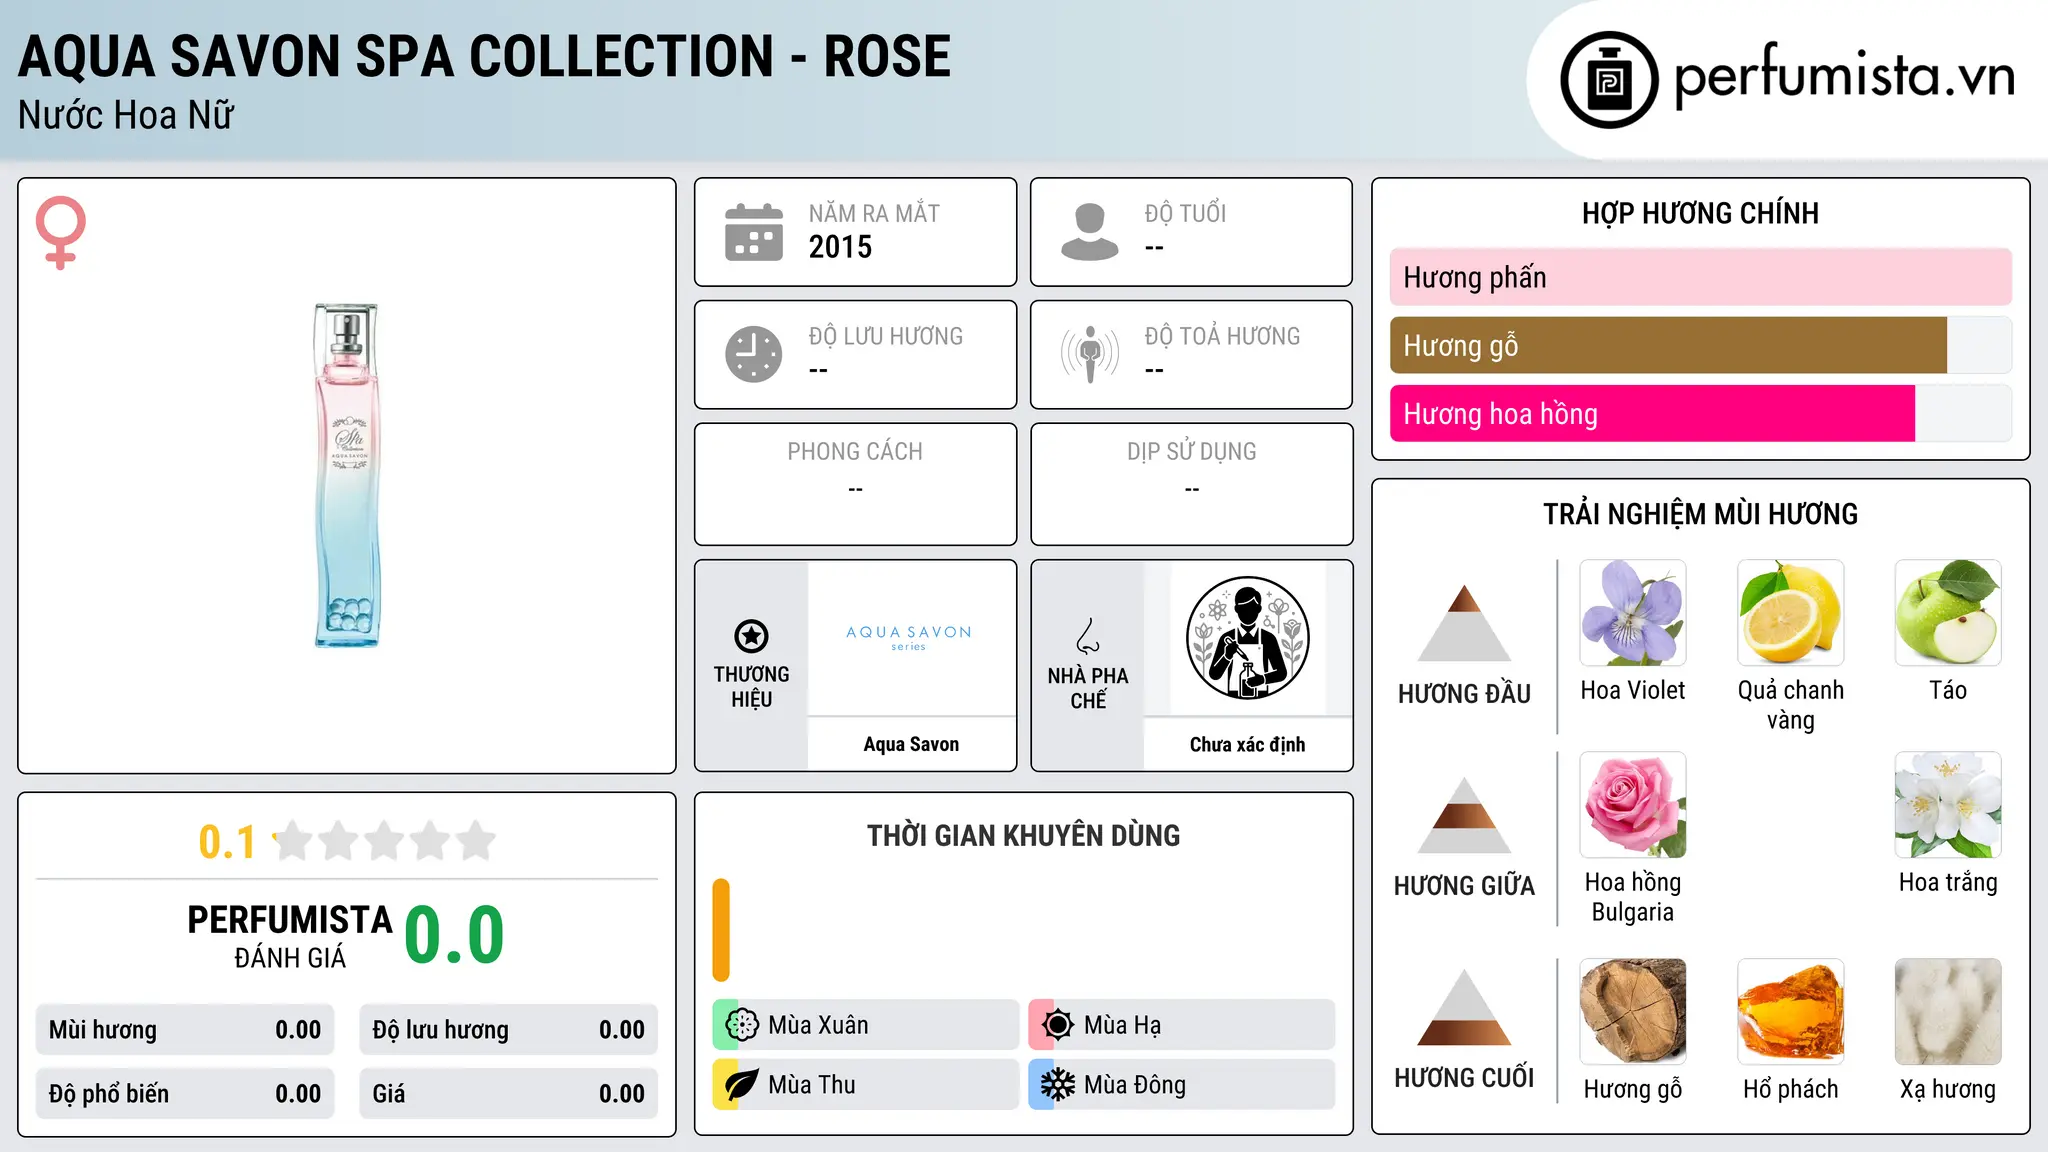Click the Hương Giữa middle-note pyramid icon

1465,815
